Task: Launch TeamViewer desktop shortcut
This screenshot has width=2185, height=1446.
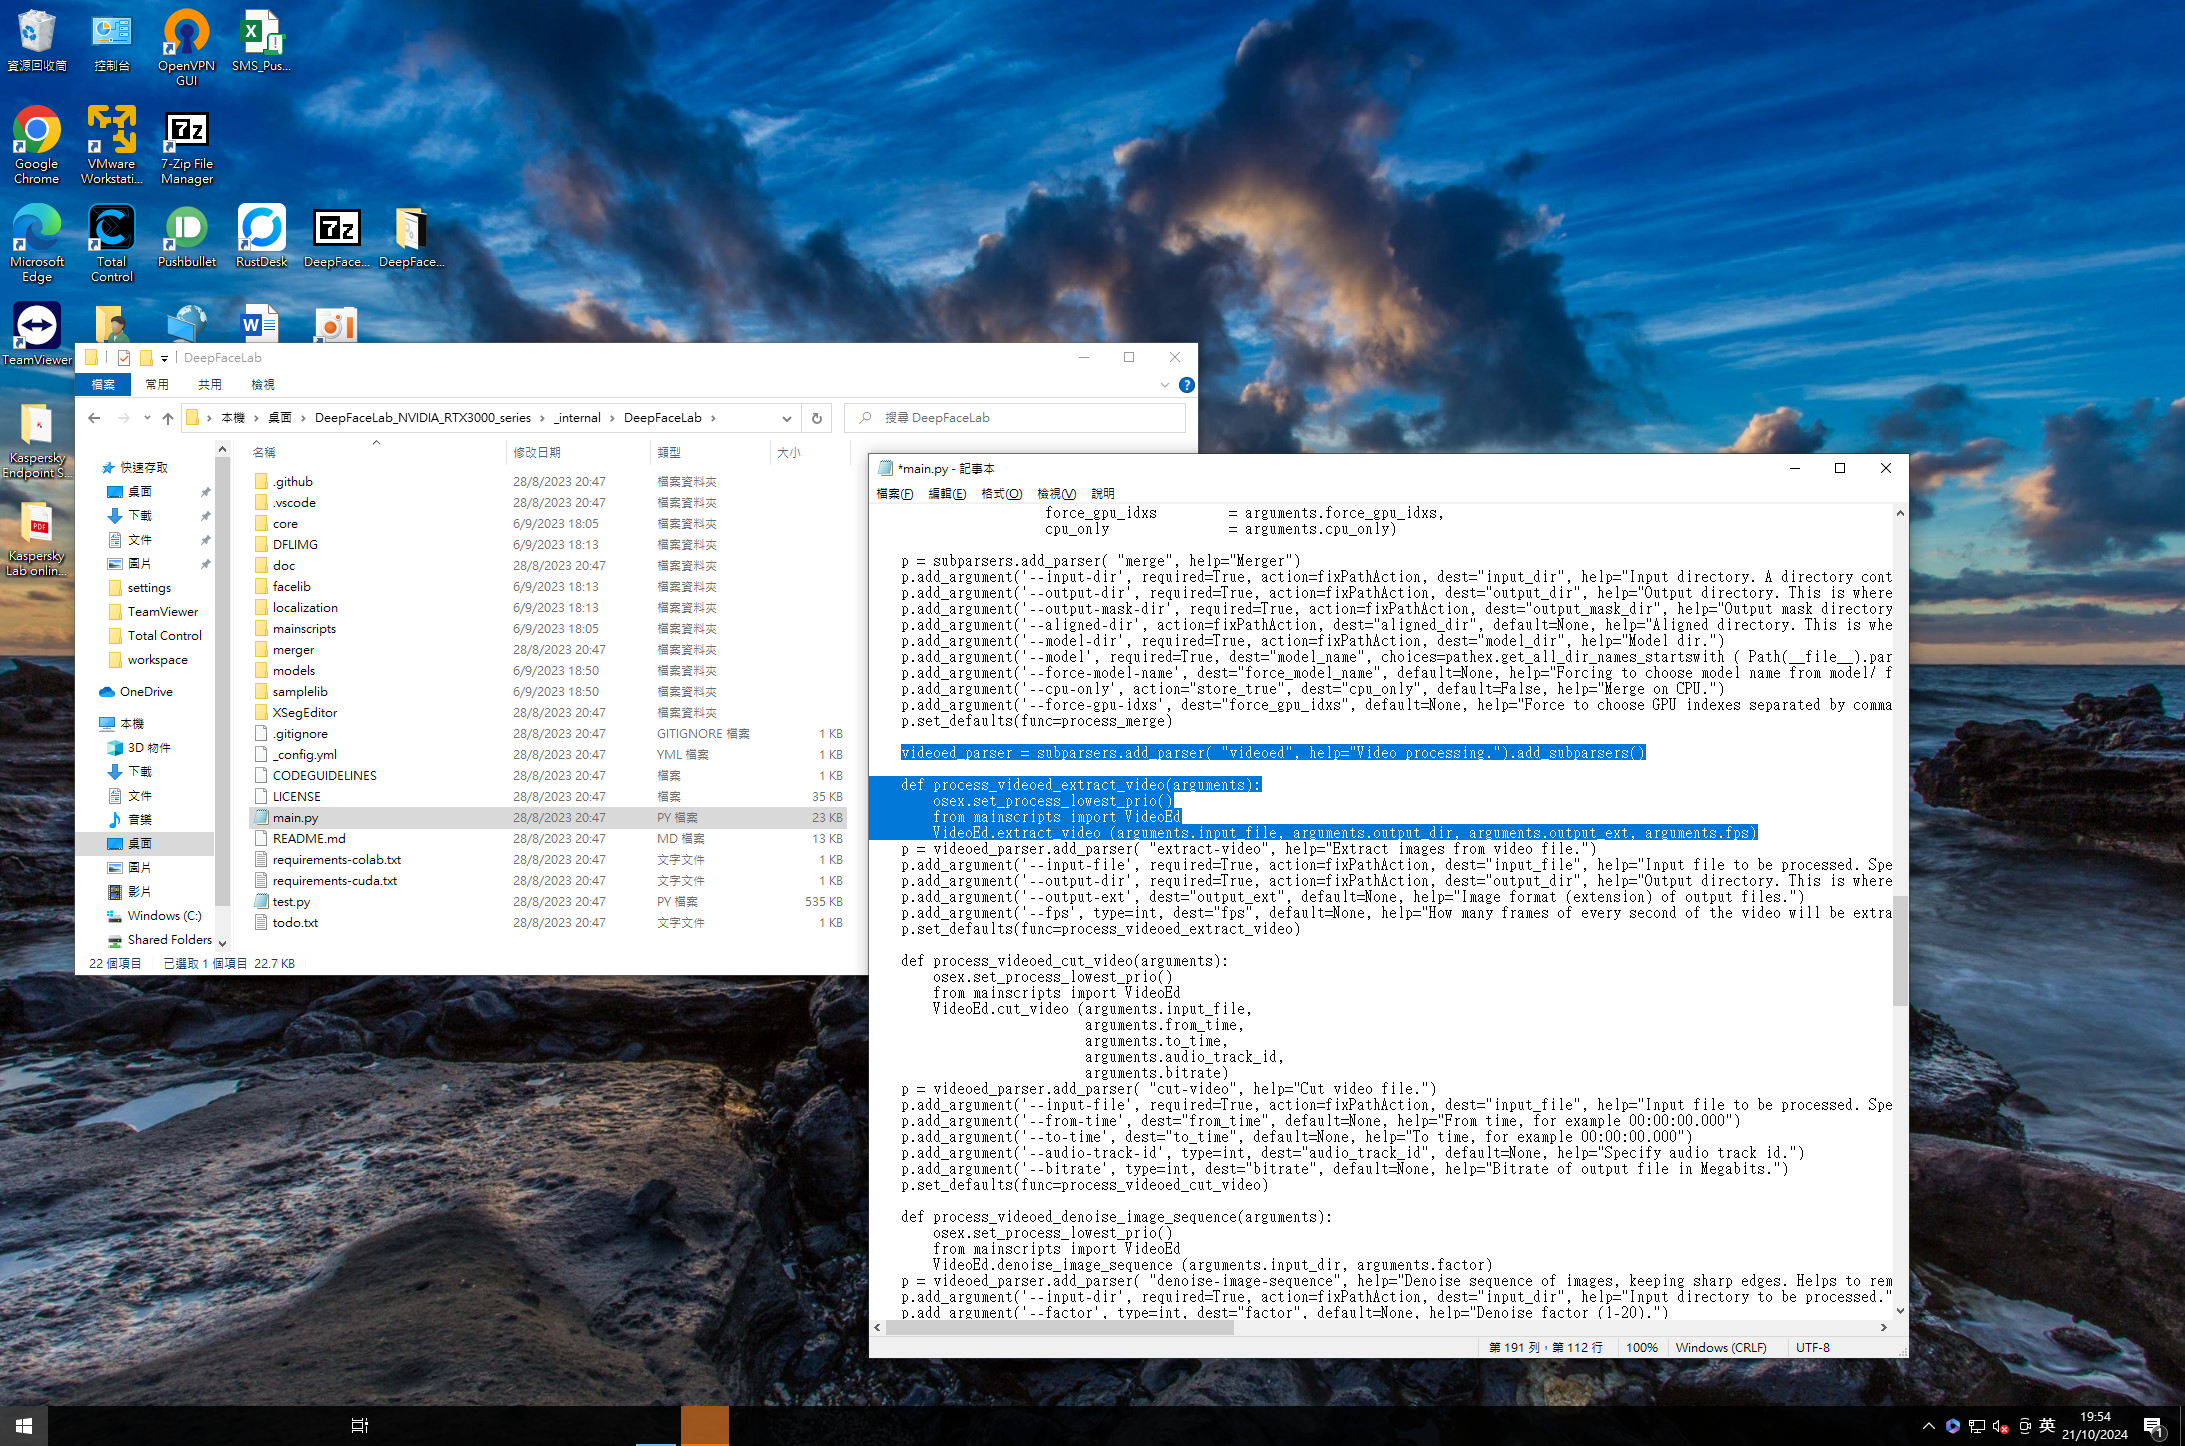Action: click(x=37, y=335)
